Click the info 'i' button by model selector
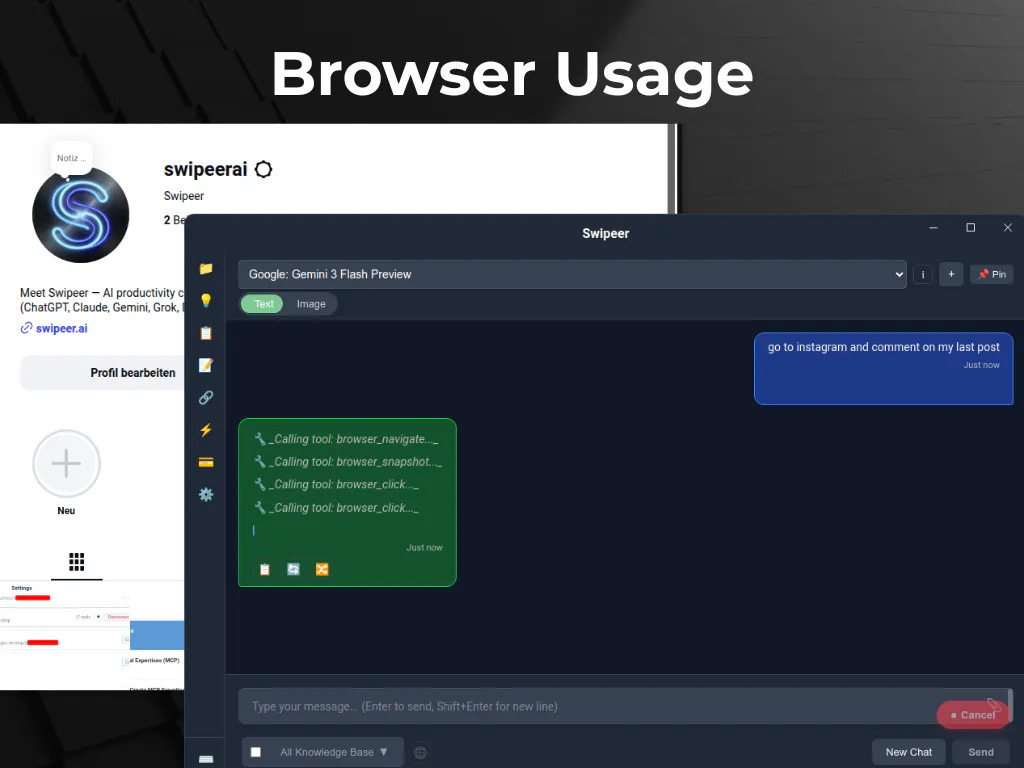 pyautogui.click(x=923, y=275)
